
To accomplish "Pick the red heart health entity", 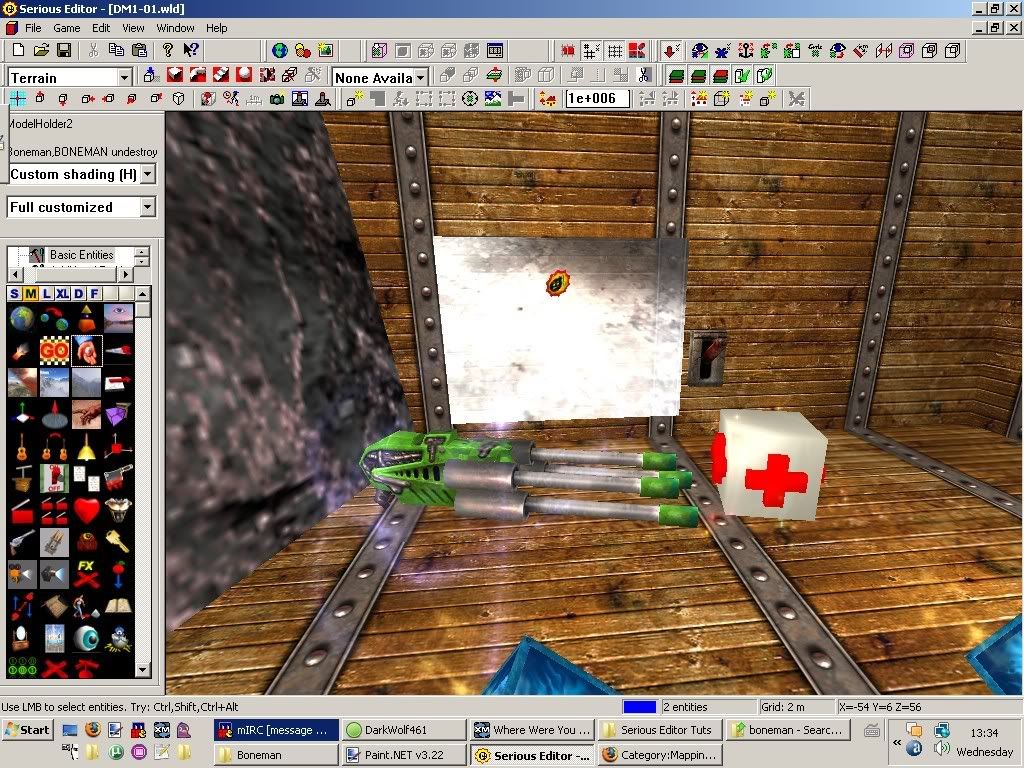I will (86, 510).
